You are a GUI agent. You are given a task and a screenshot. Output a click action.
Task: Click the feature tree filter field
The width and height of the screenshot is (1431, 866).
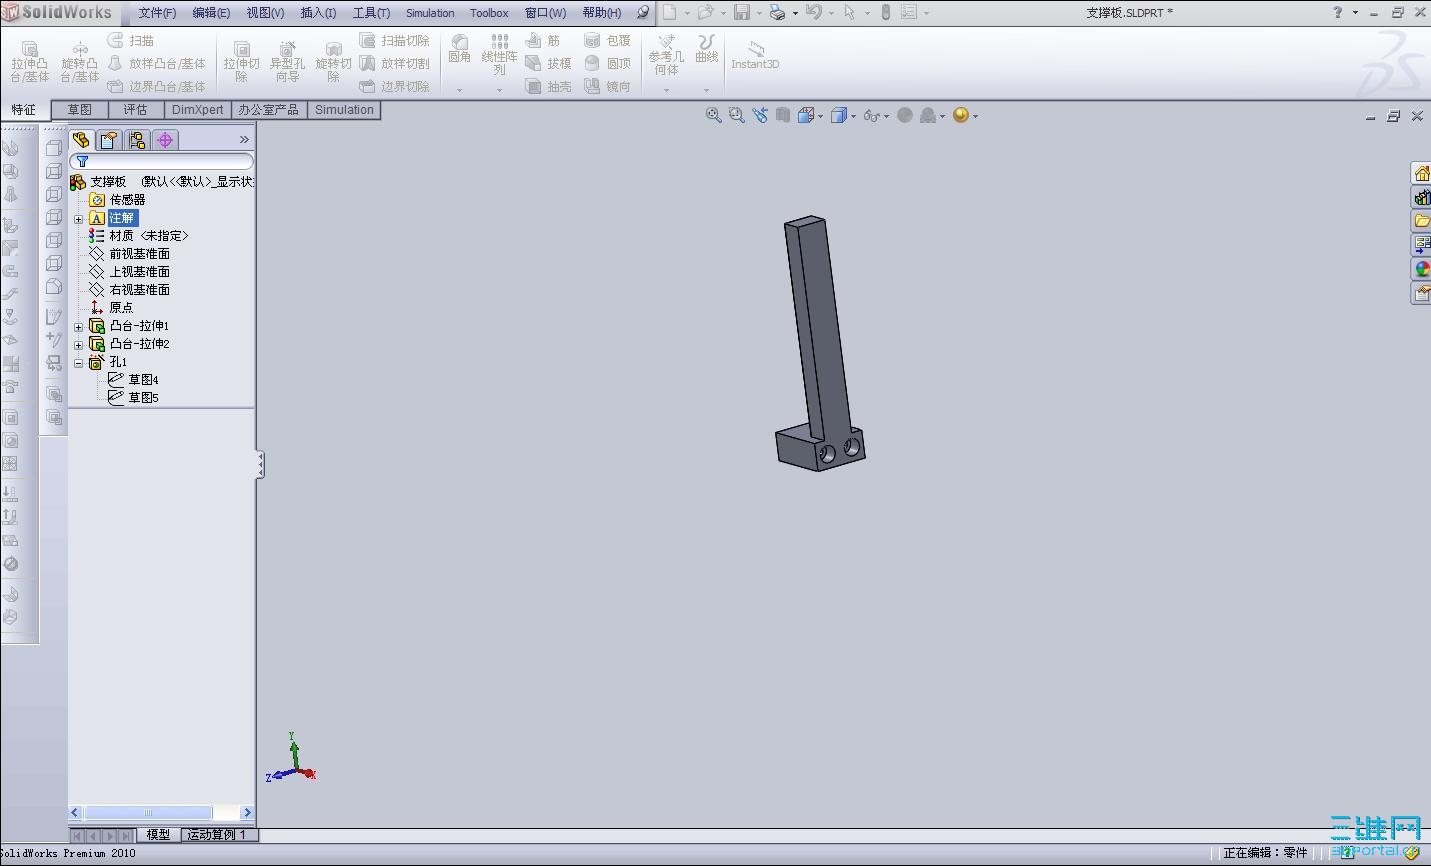point(161,161)
